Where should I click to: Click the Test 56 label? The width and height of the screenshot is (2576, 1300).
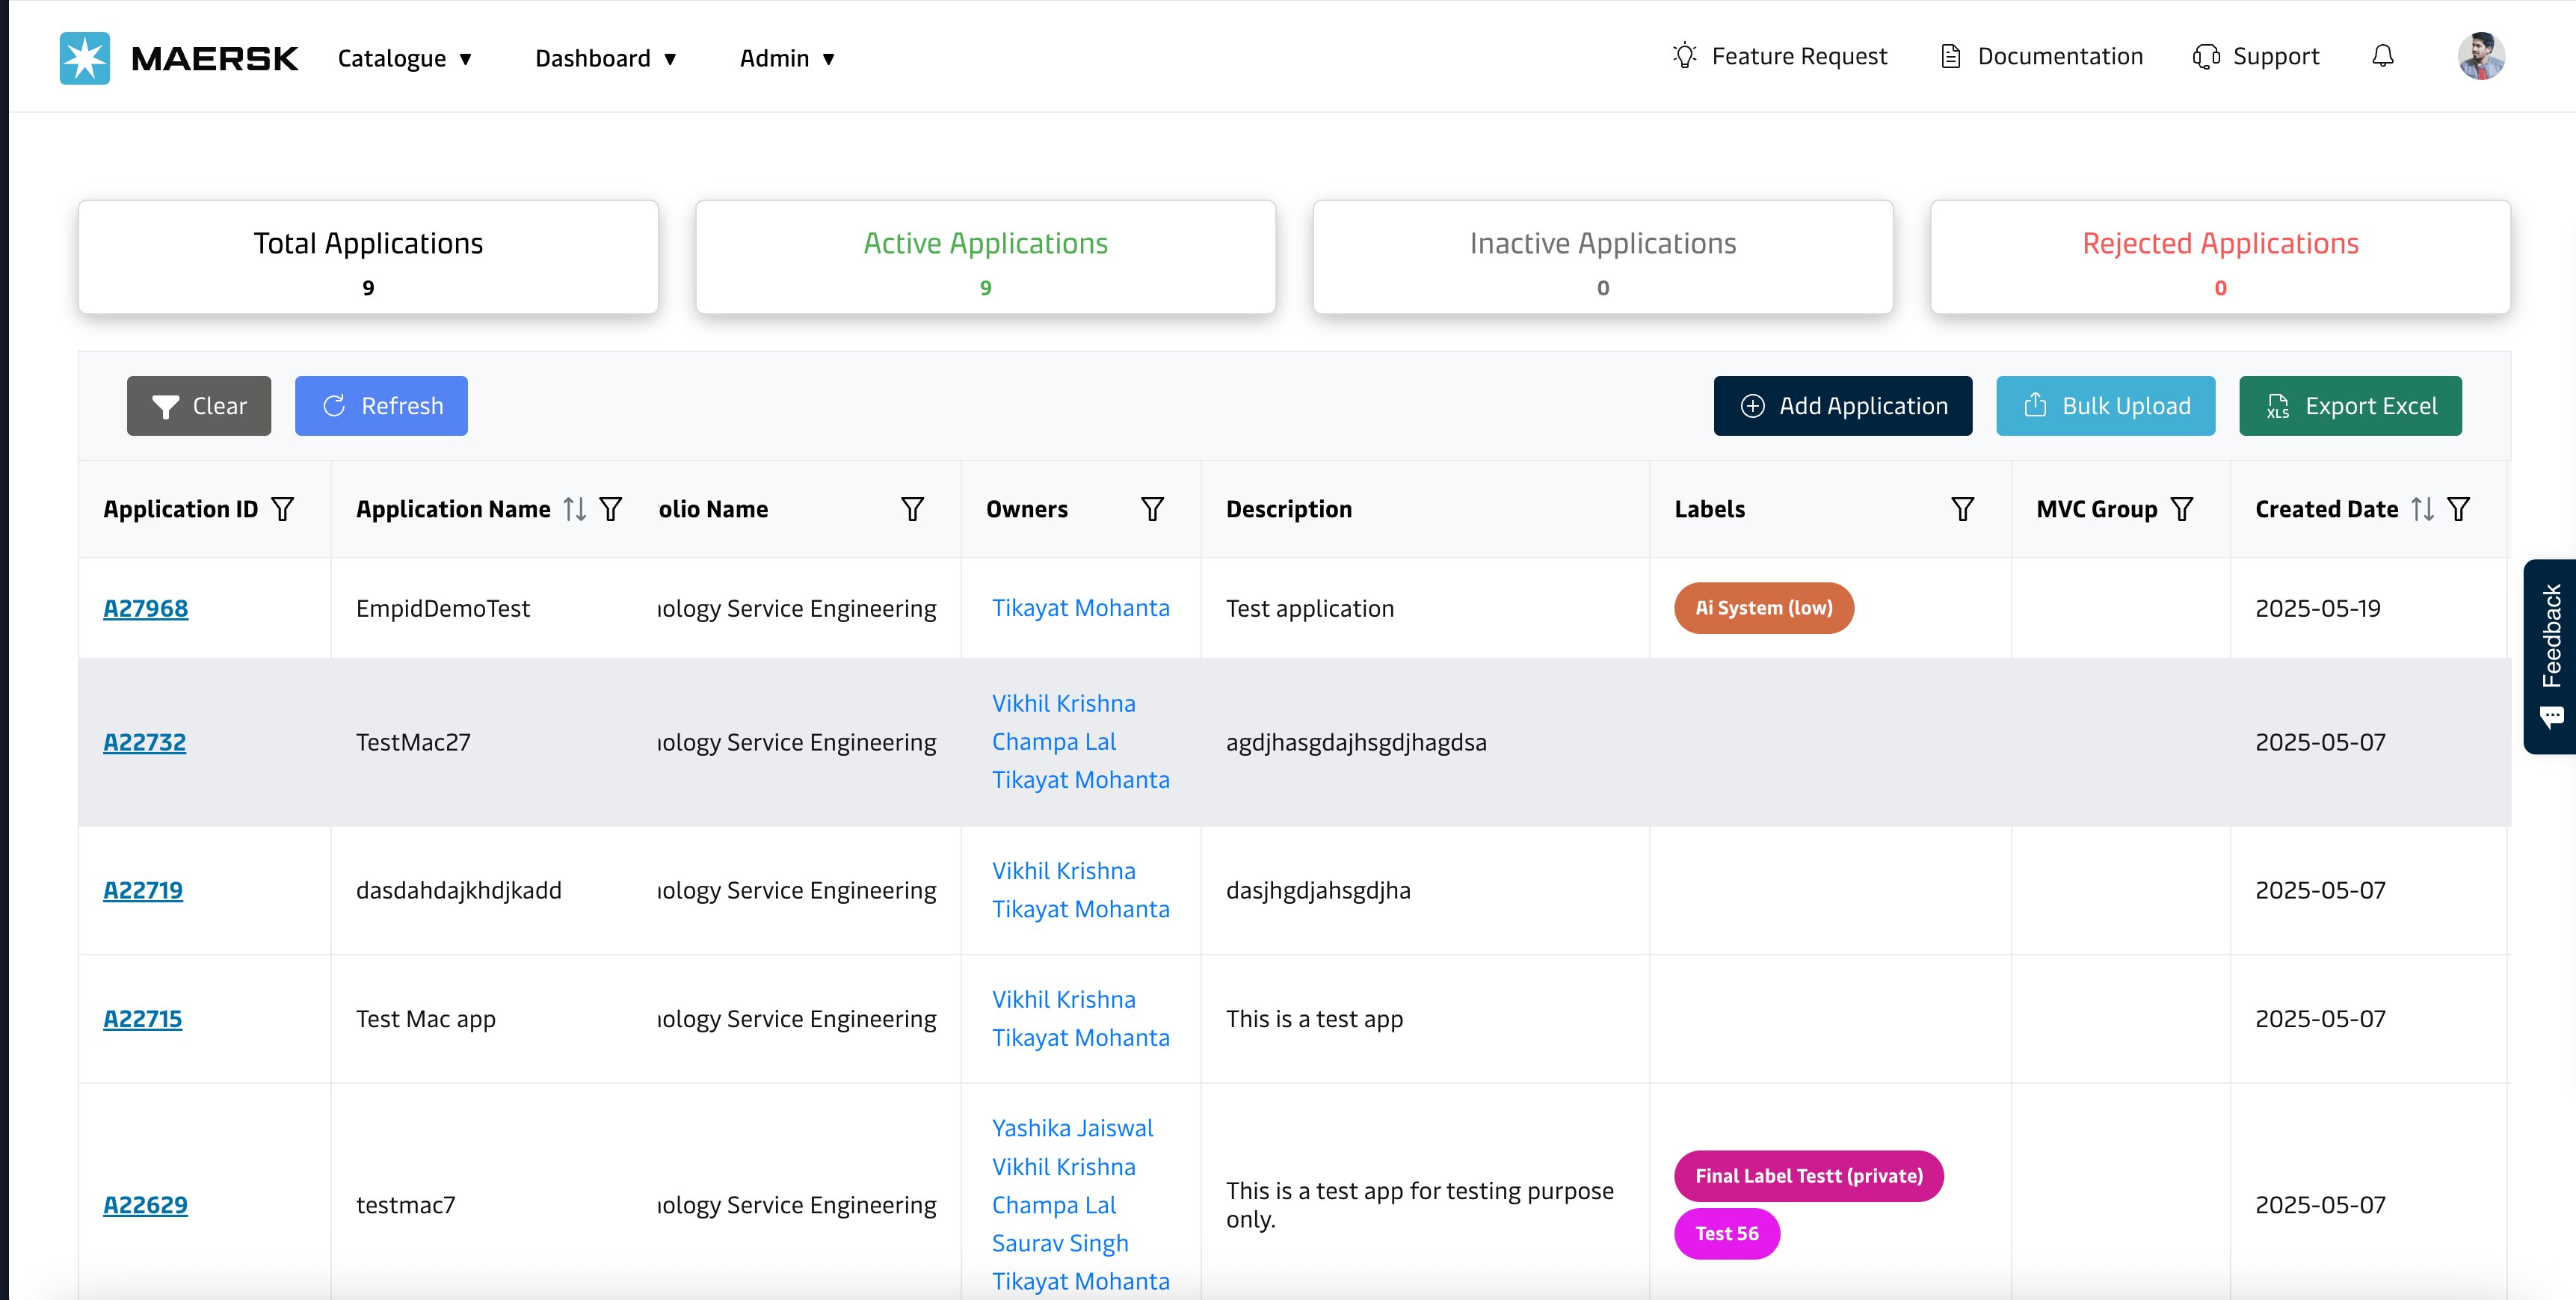(1726, 1233)
